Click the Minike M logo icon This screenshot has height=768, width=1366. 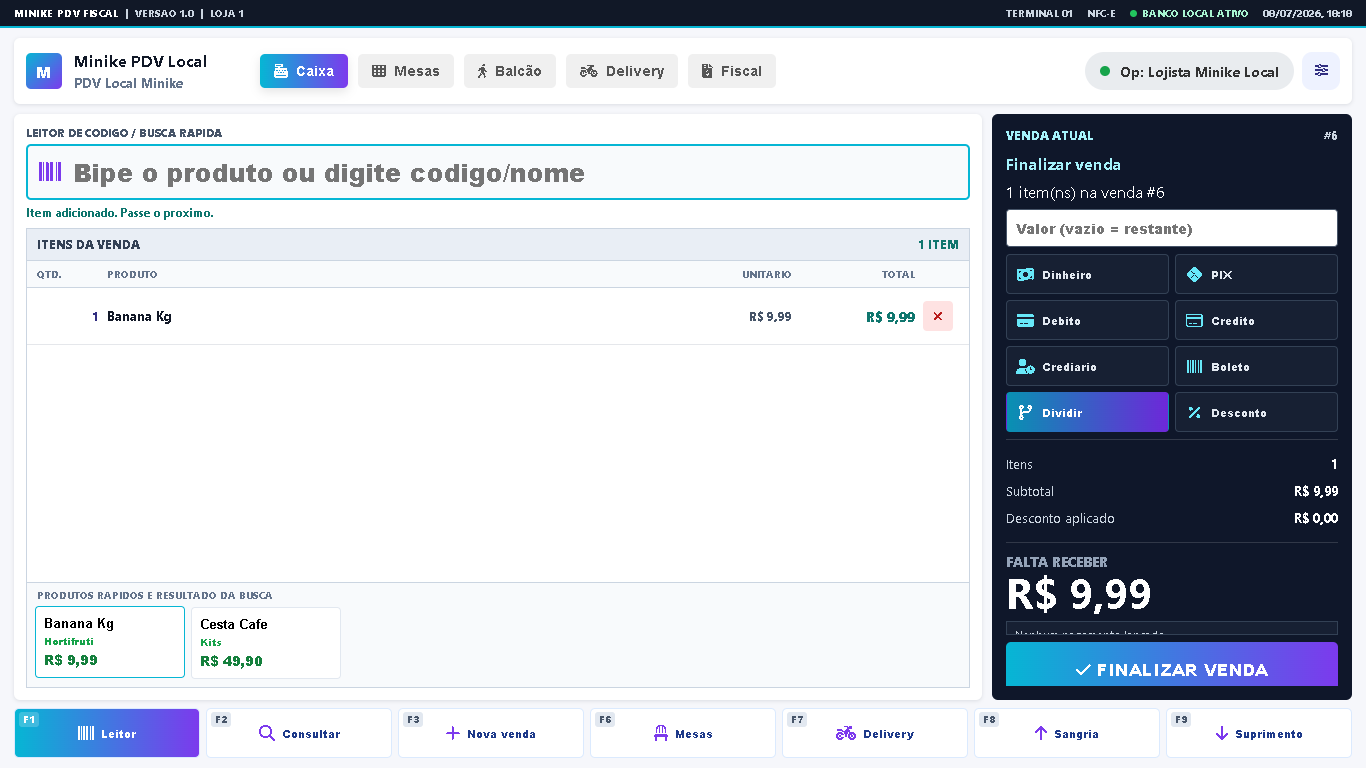pos(44,71)
